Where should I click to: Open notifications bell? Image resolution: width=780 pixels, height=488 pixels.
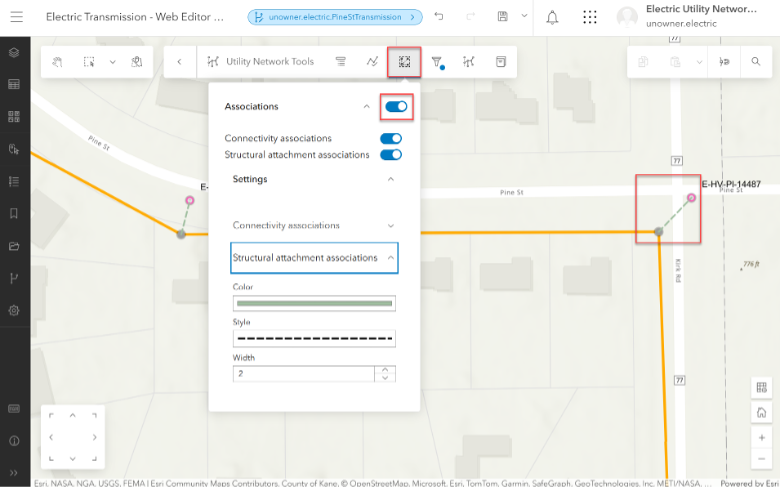coord(552,17)
